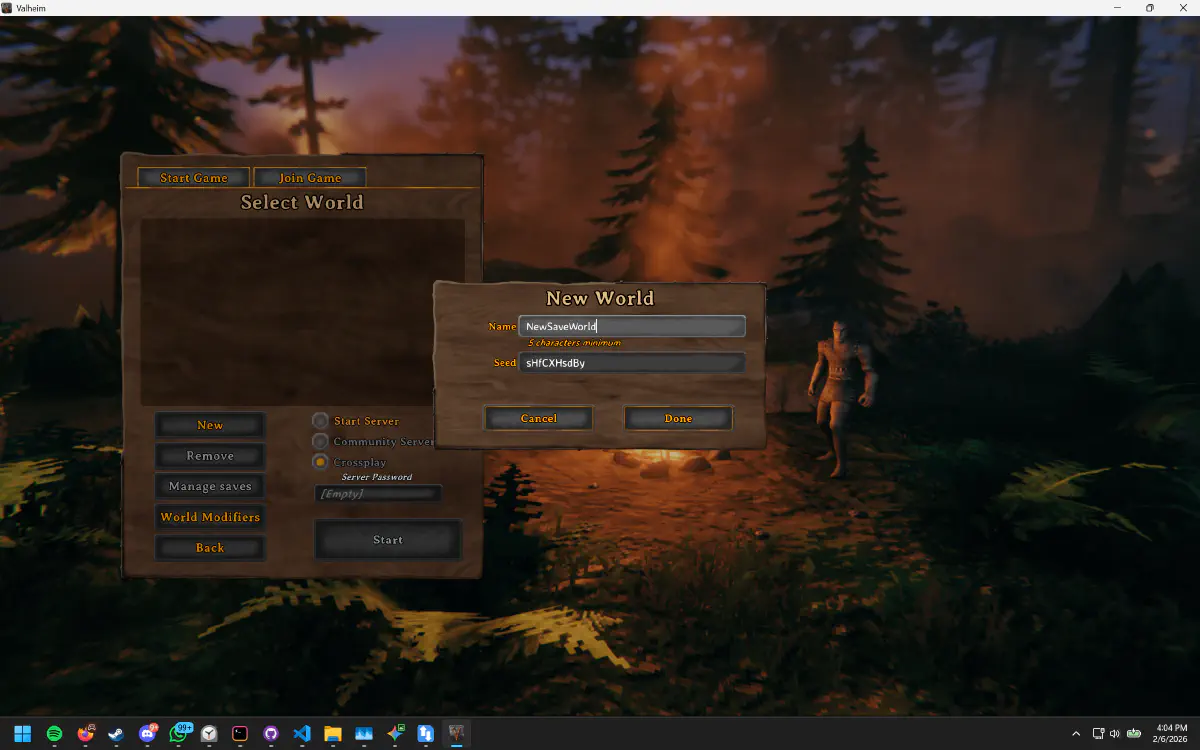Click the volume speaker tray icon

pos(1115,734)
